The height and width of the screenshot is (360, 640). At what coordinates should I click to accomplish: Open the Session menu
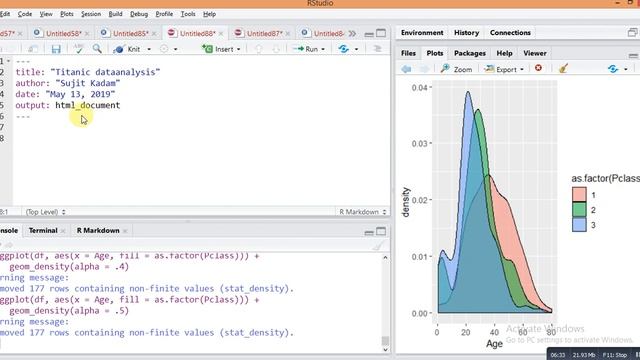tap(91, 14)
